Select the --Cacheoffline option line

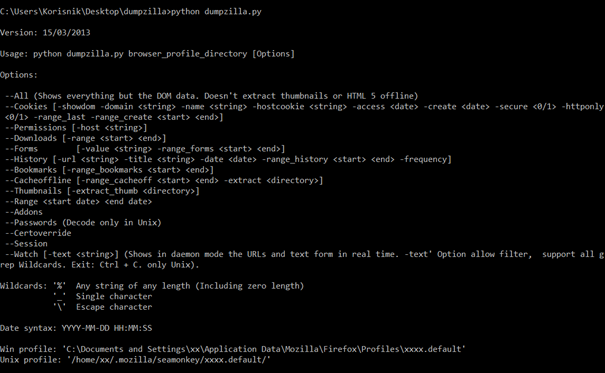tap(164, 181)
